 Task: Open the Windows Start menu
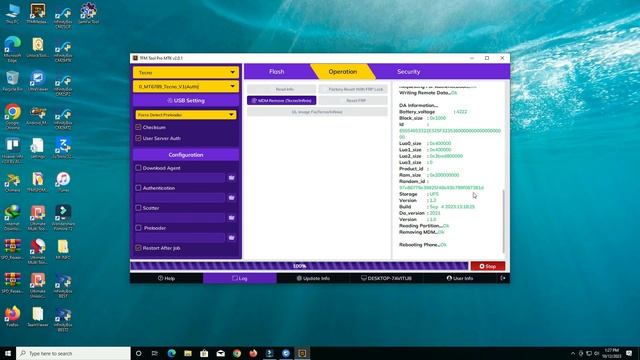tap(8, 353)
